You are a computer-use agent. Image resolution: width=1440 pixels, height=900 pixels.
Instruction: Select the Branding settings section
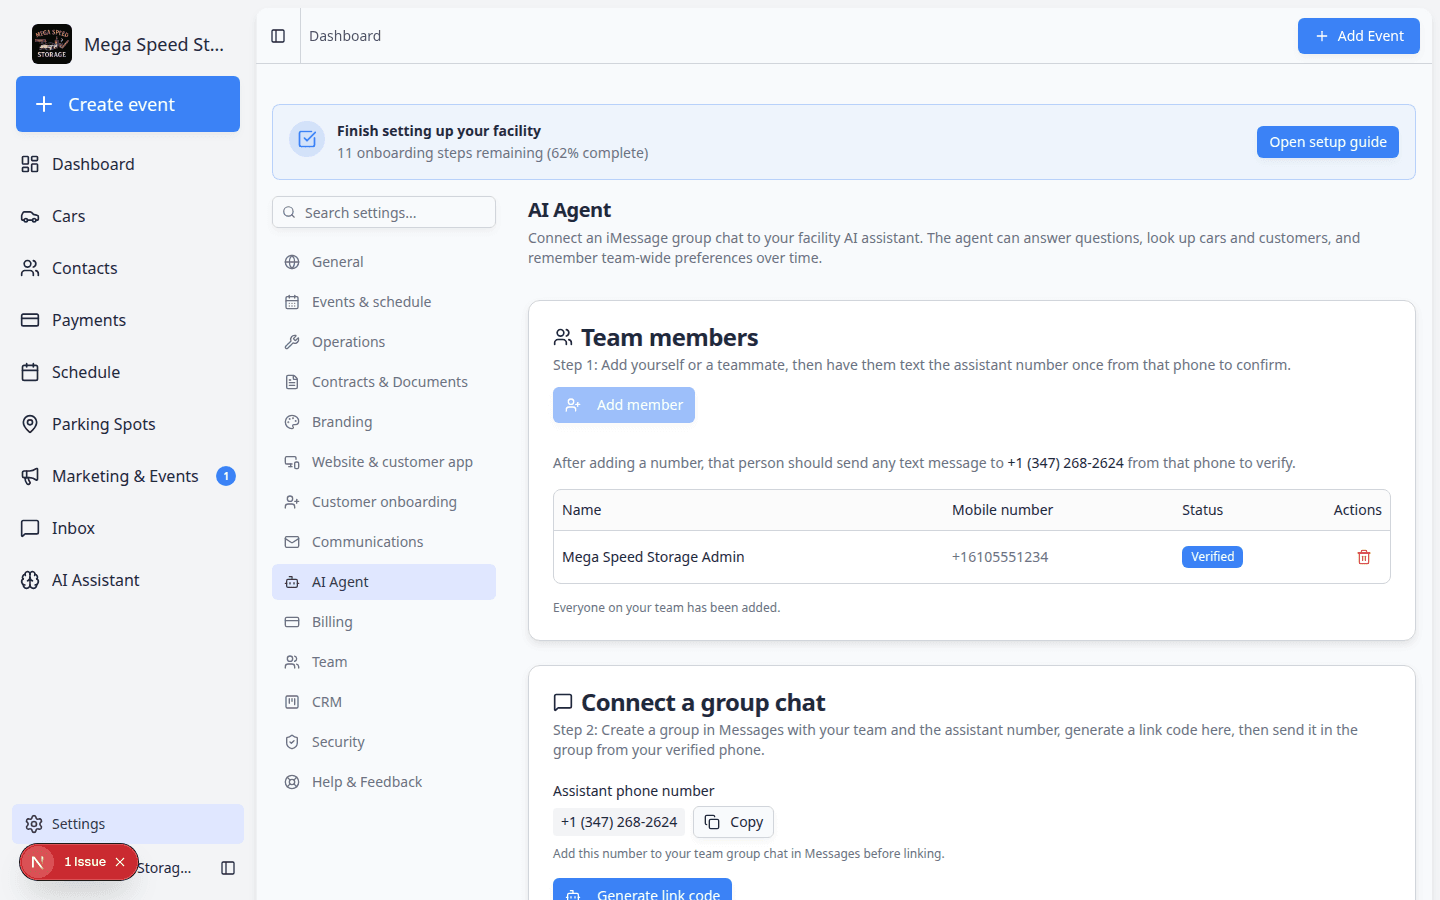point(384,422)
